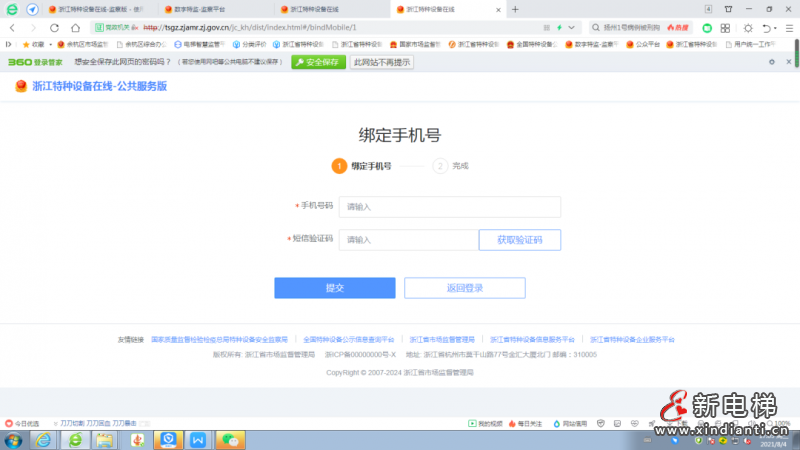Open the 360 browser logo menu
The height and width of the screenshot is (450, 800).
coord(12,9)
